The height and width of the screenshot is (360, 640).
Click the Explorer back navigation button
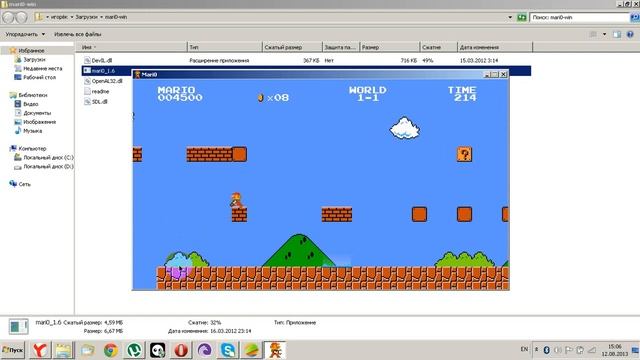[8, 17]
